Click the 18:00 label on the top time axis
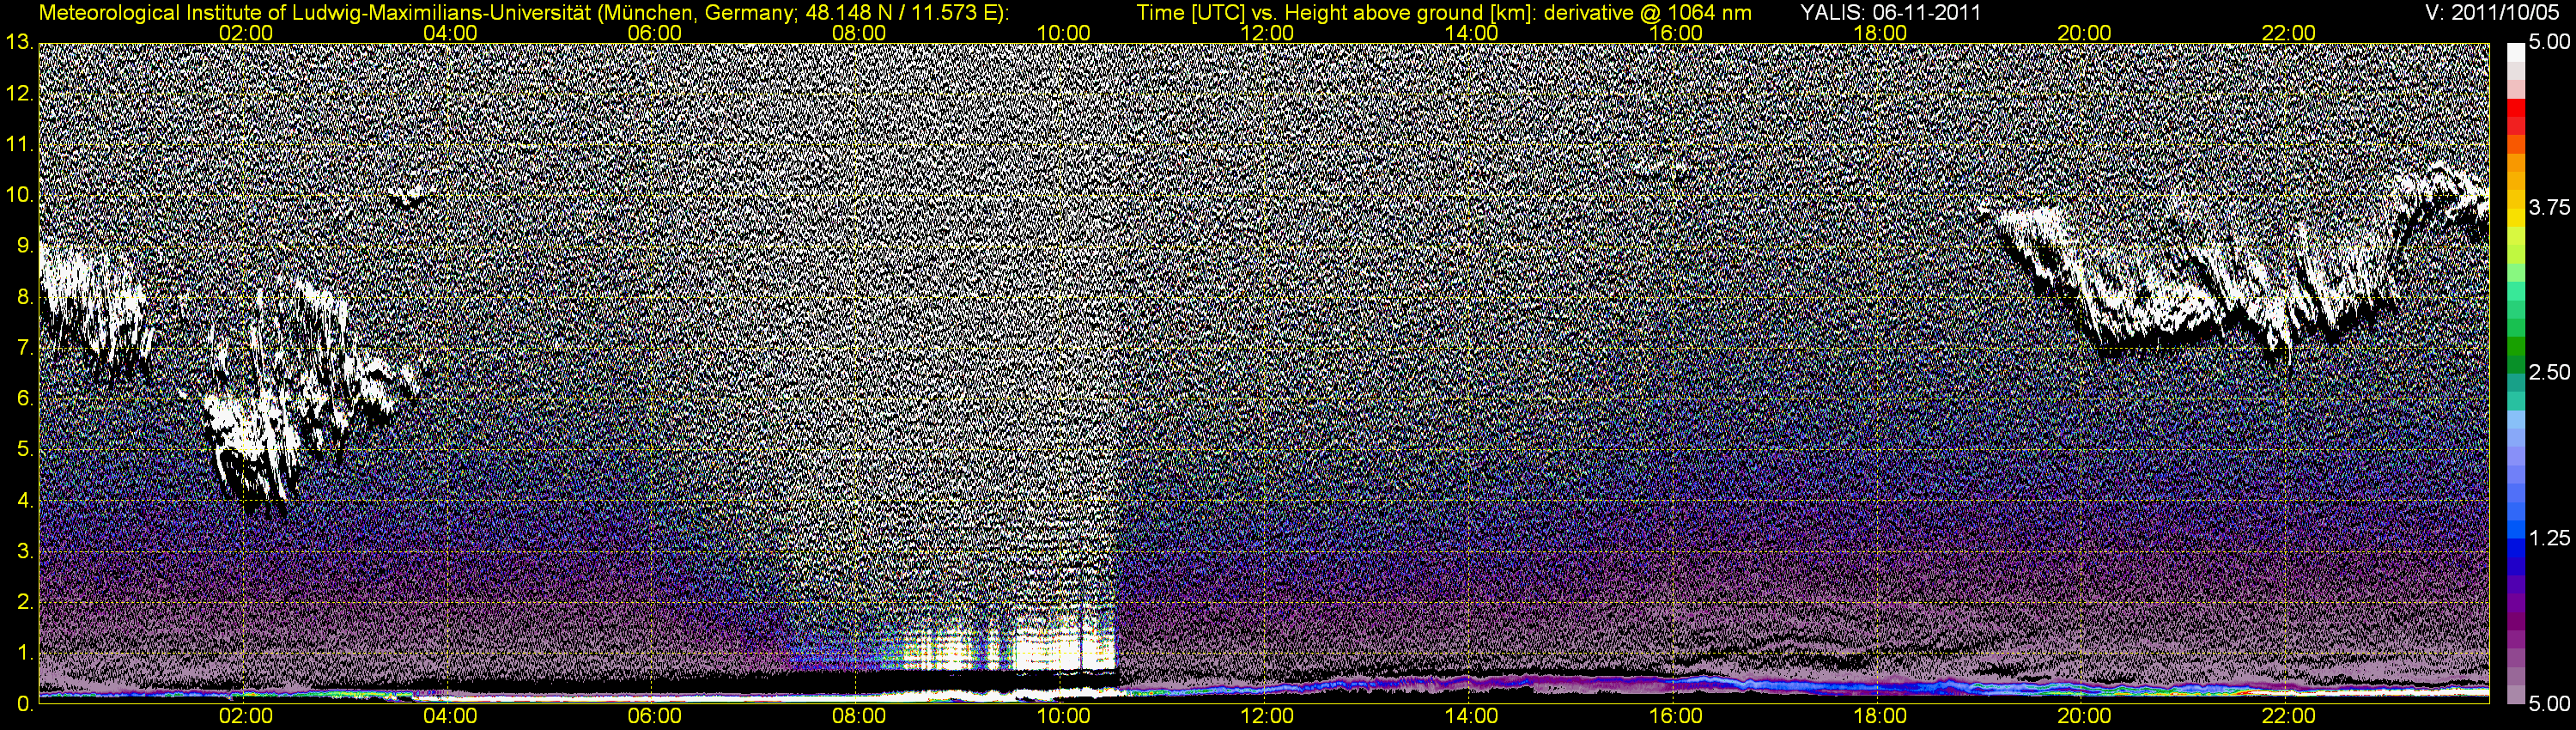This screenshot has height=730, width=2576. [1880, 33]
